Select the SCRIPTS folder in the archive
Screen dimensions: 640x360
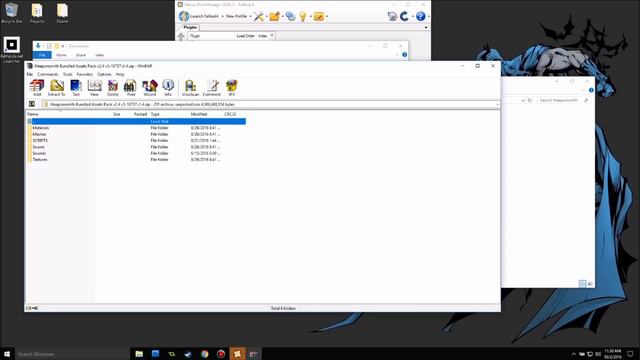(x=40, y=140)
